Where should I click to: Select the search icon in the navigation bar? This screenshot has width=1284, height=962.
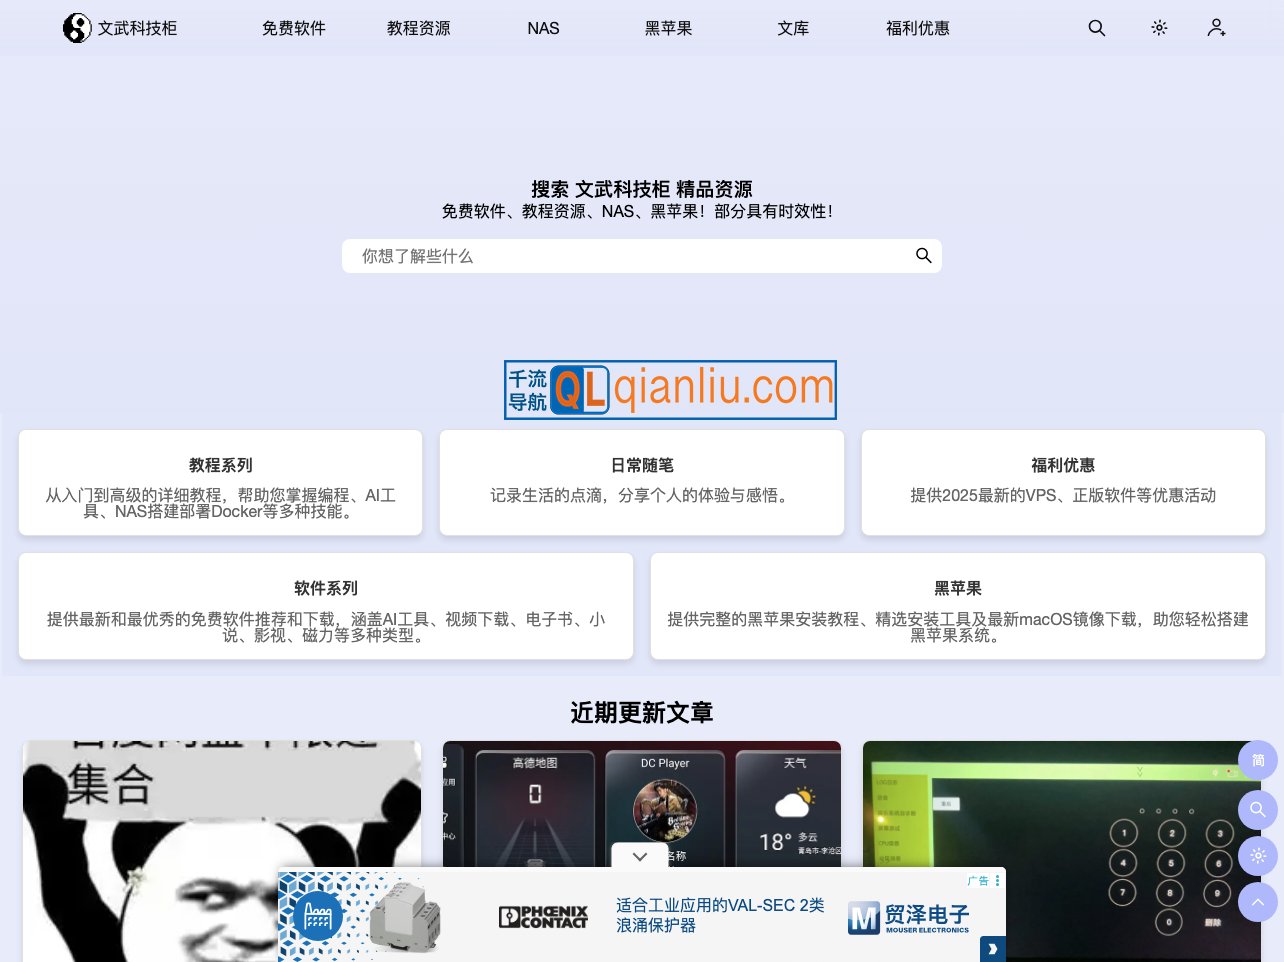coord(1096,28)
